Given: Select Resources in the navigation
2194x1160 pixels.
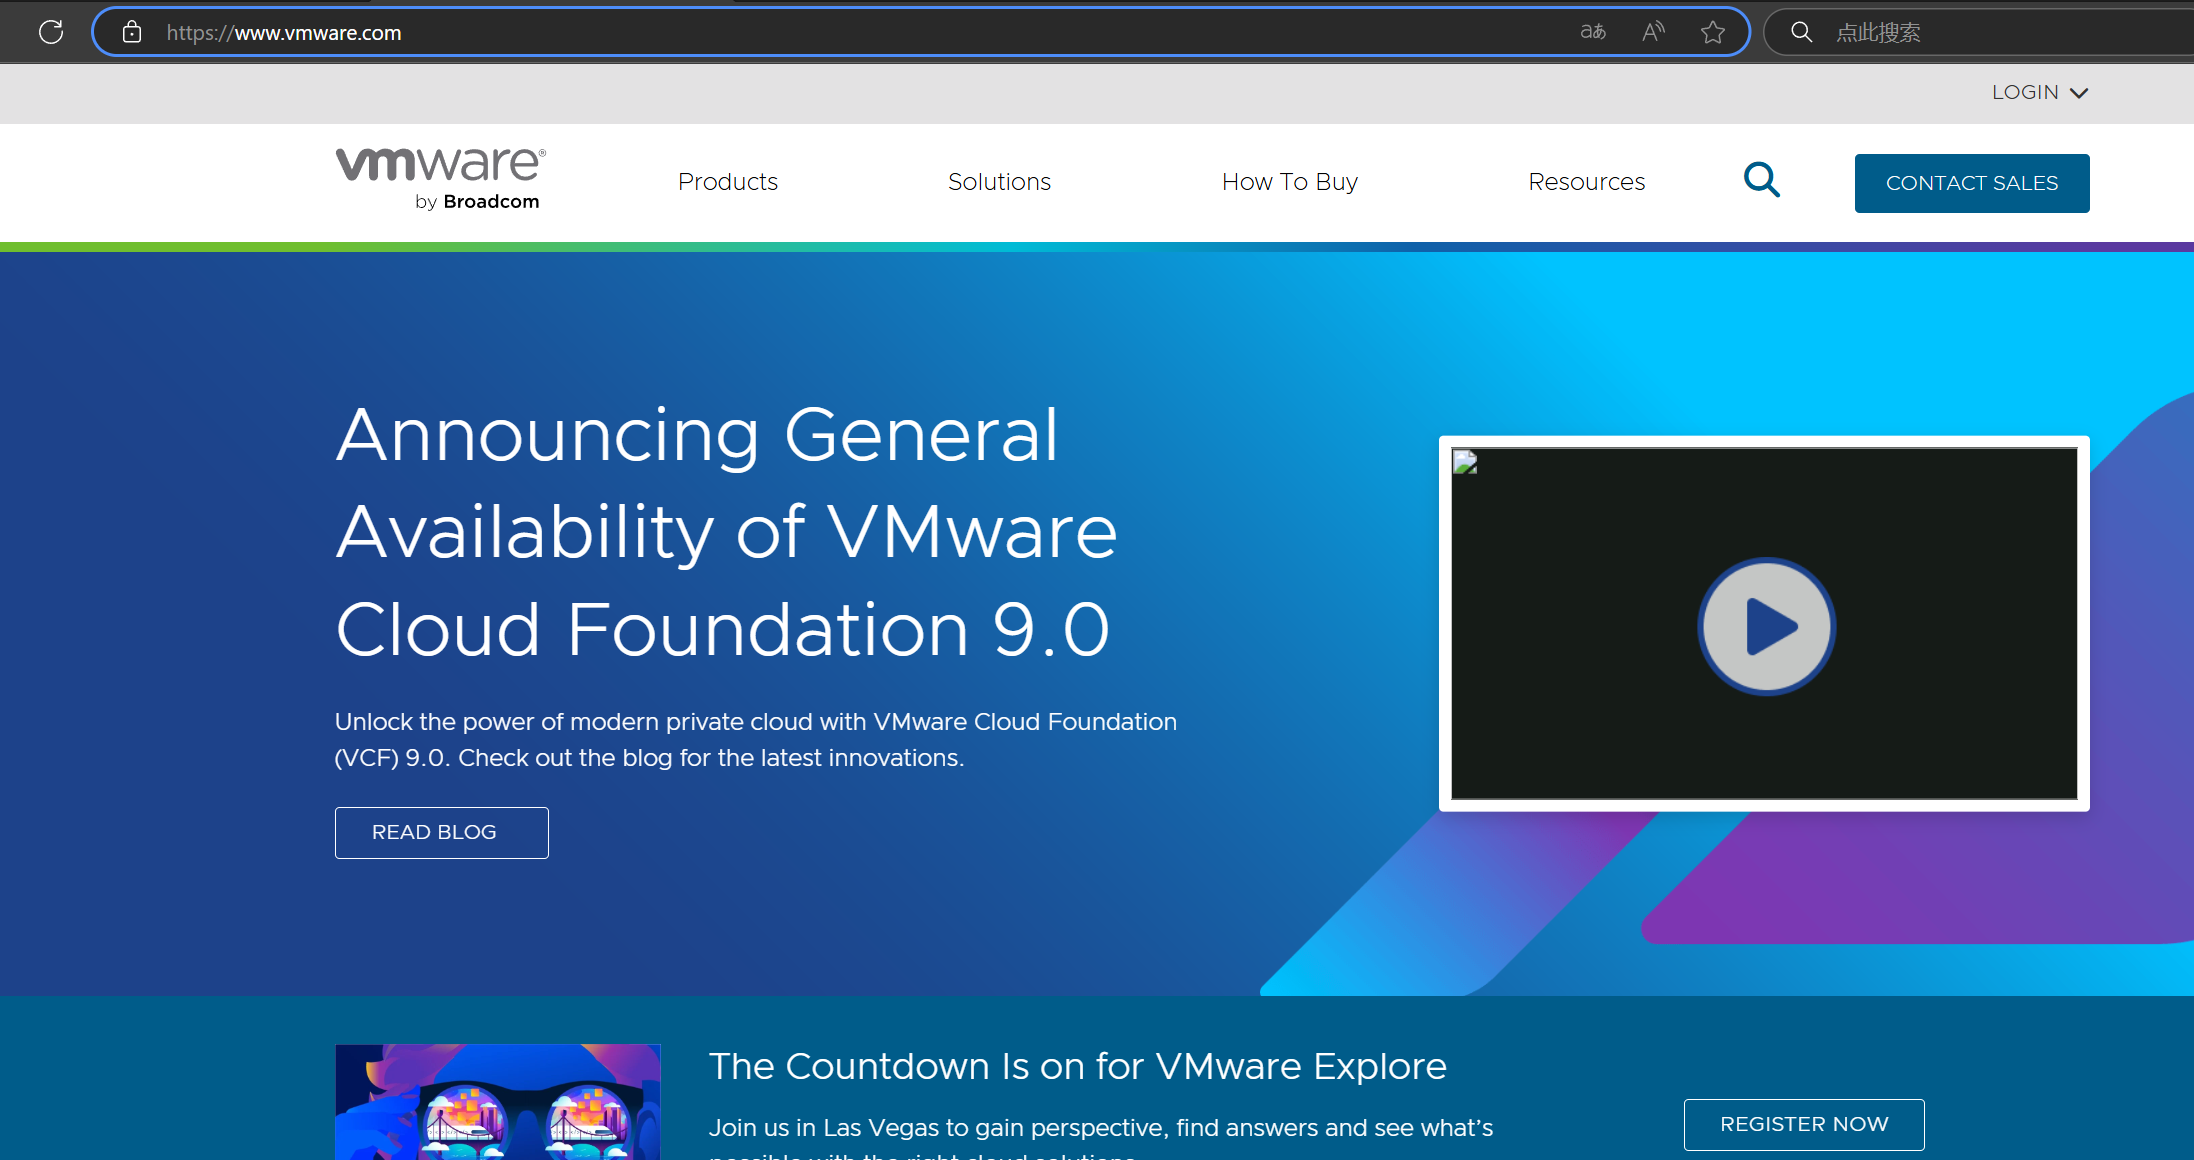Looking at the screenshot, I should coord(1586,182).
